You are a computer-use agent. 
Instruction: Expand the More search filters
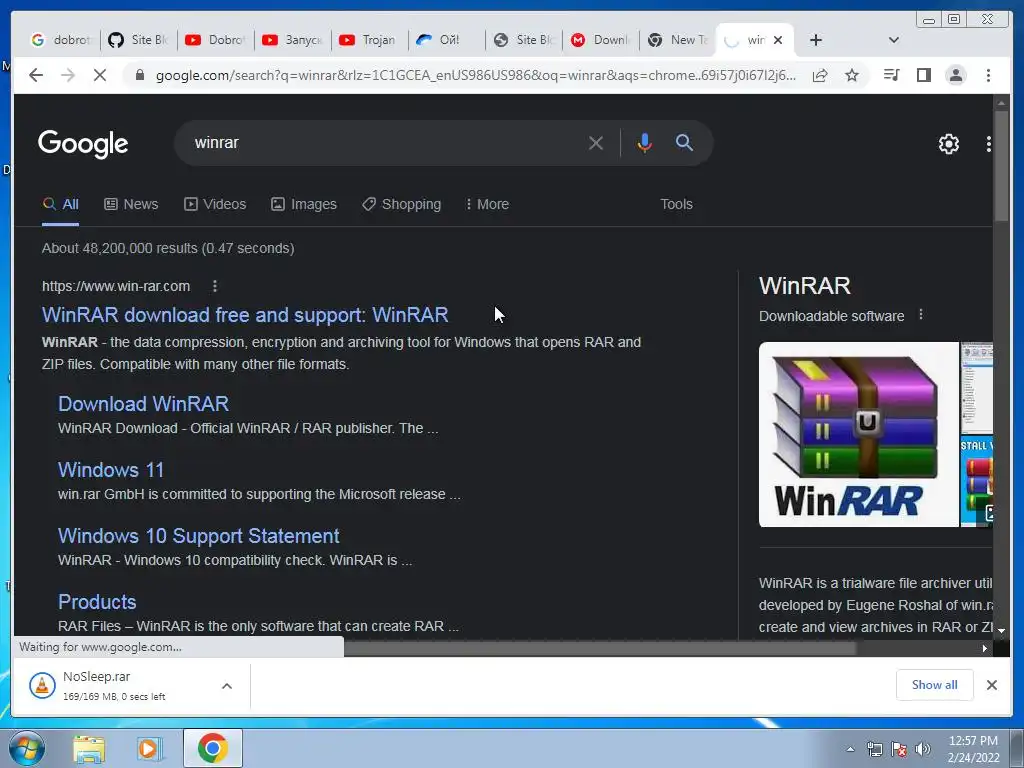[487, 204]
